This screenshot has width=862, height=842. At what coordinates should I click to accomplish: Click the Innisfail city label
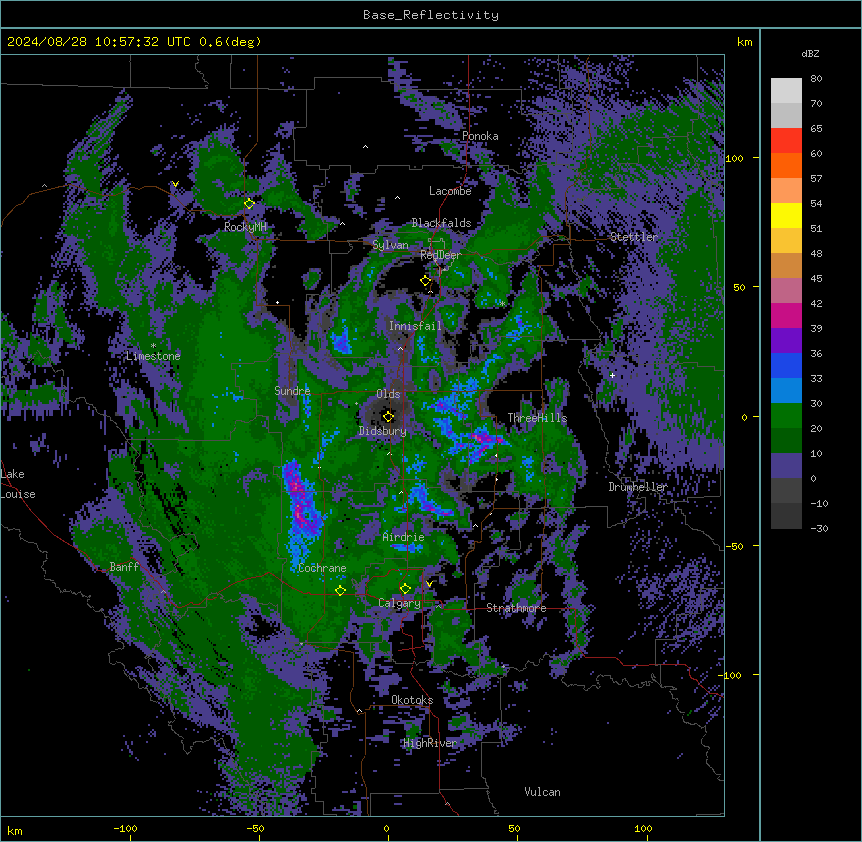click(415, 326)
